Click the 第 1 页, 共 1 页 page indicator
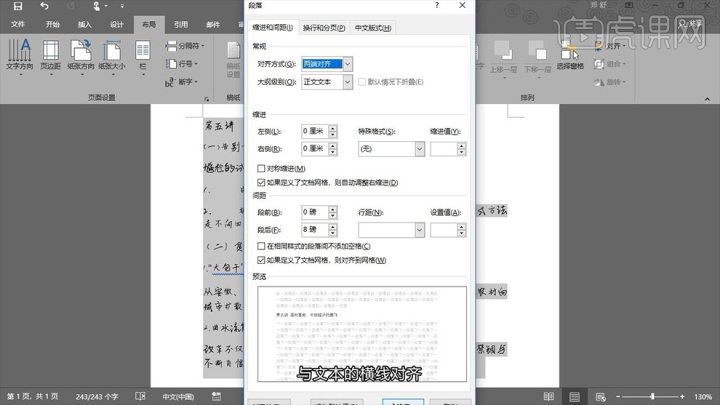This screenshot has width=720, height=405. (x=33, y=396)
